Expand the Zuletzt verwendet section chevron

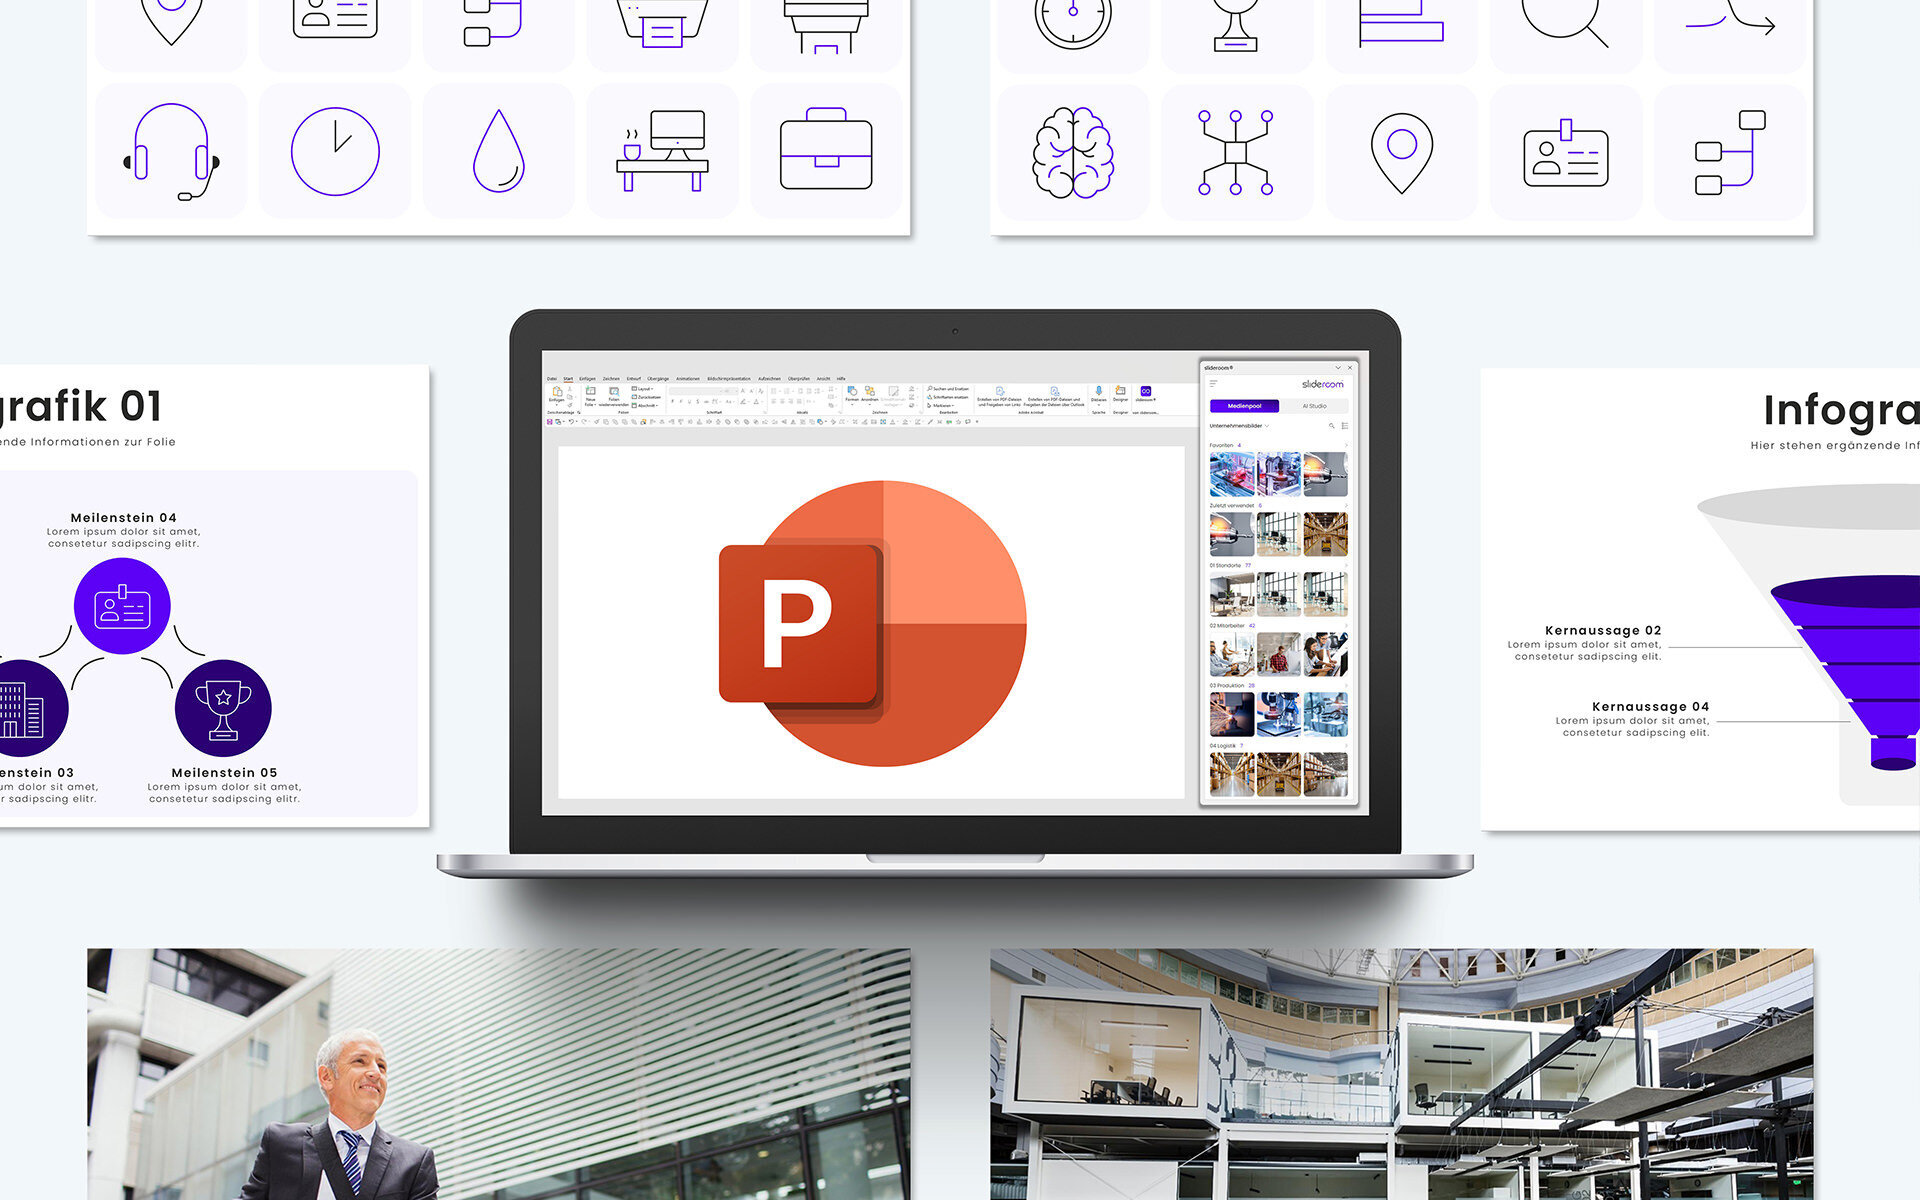click(1346, 505)
